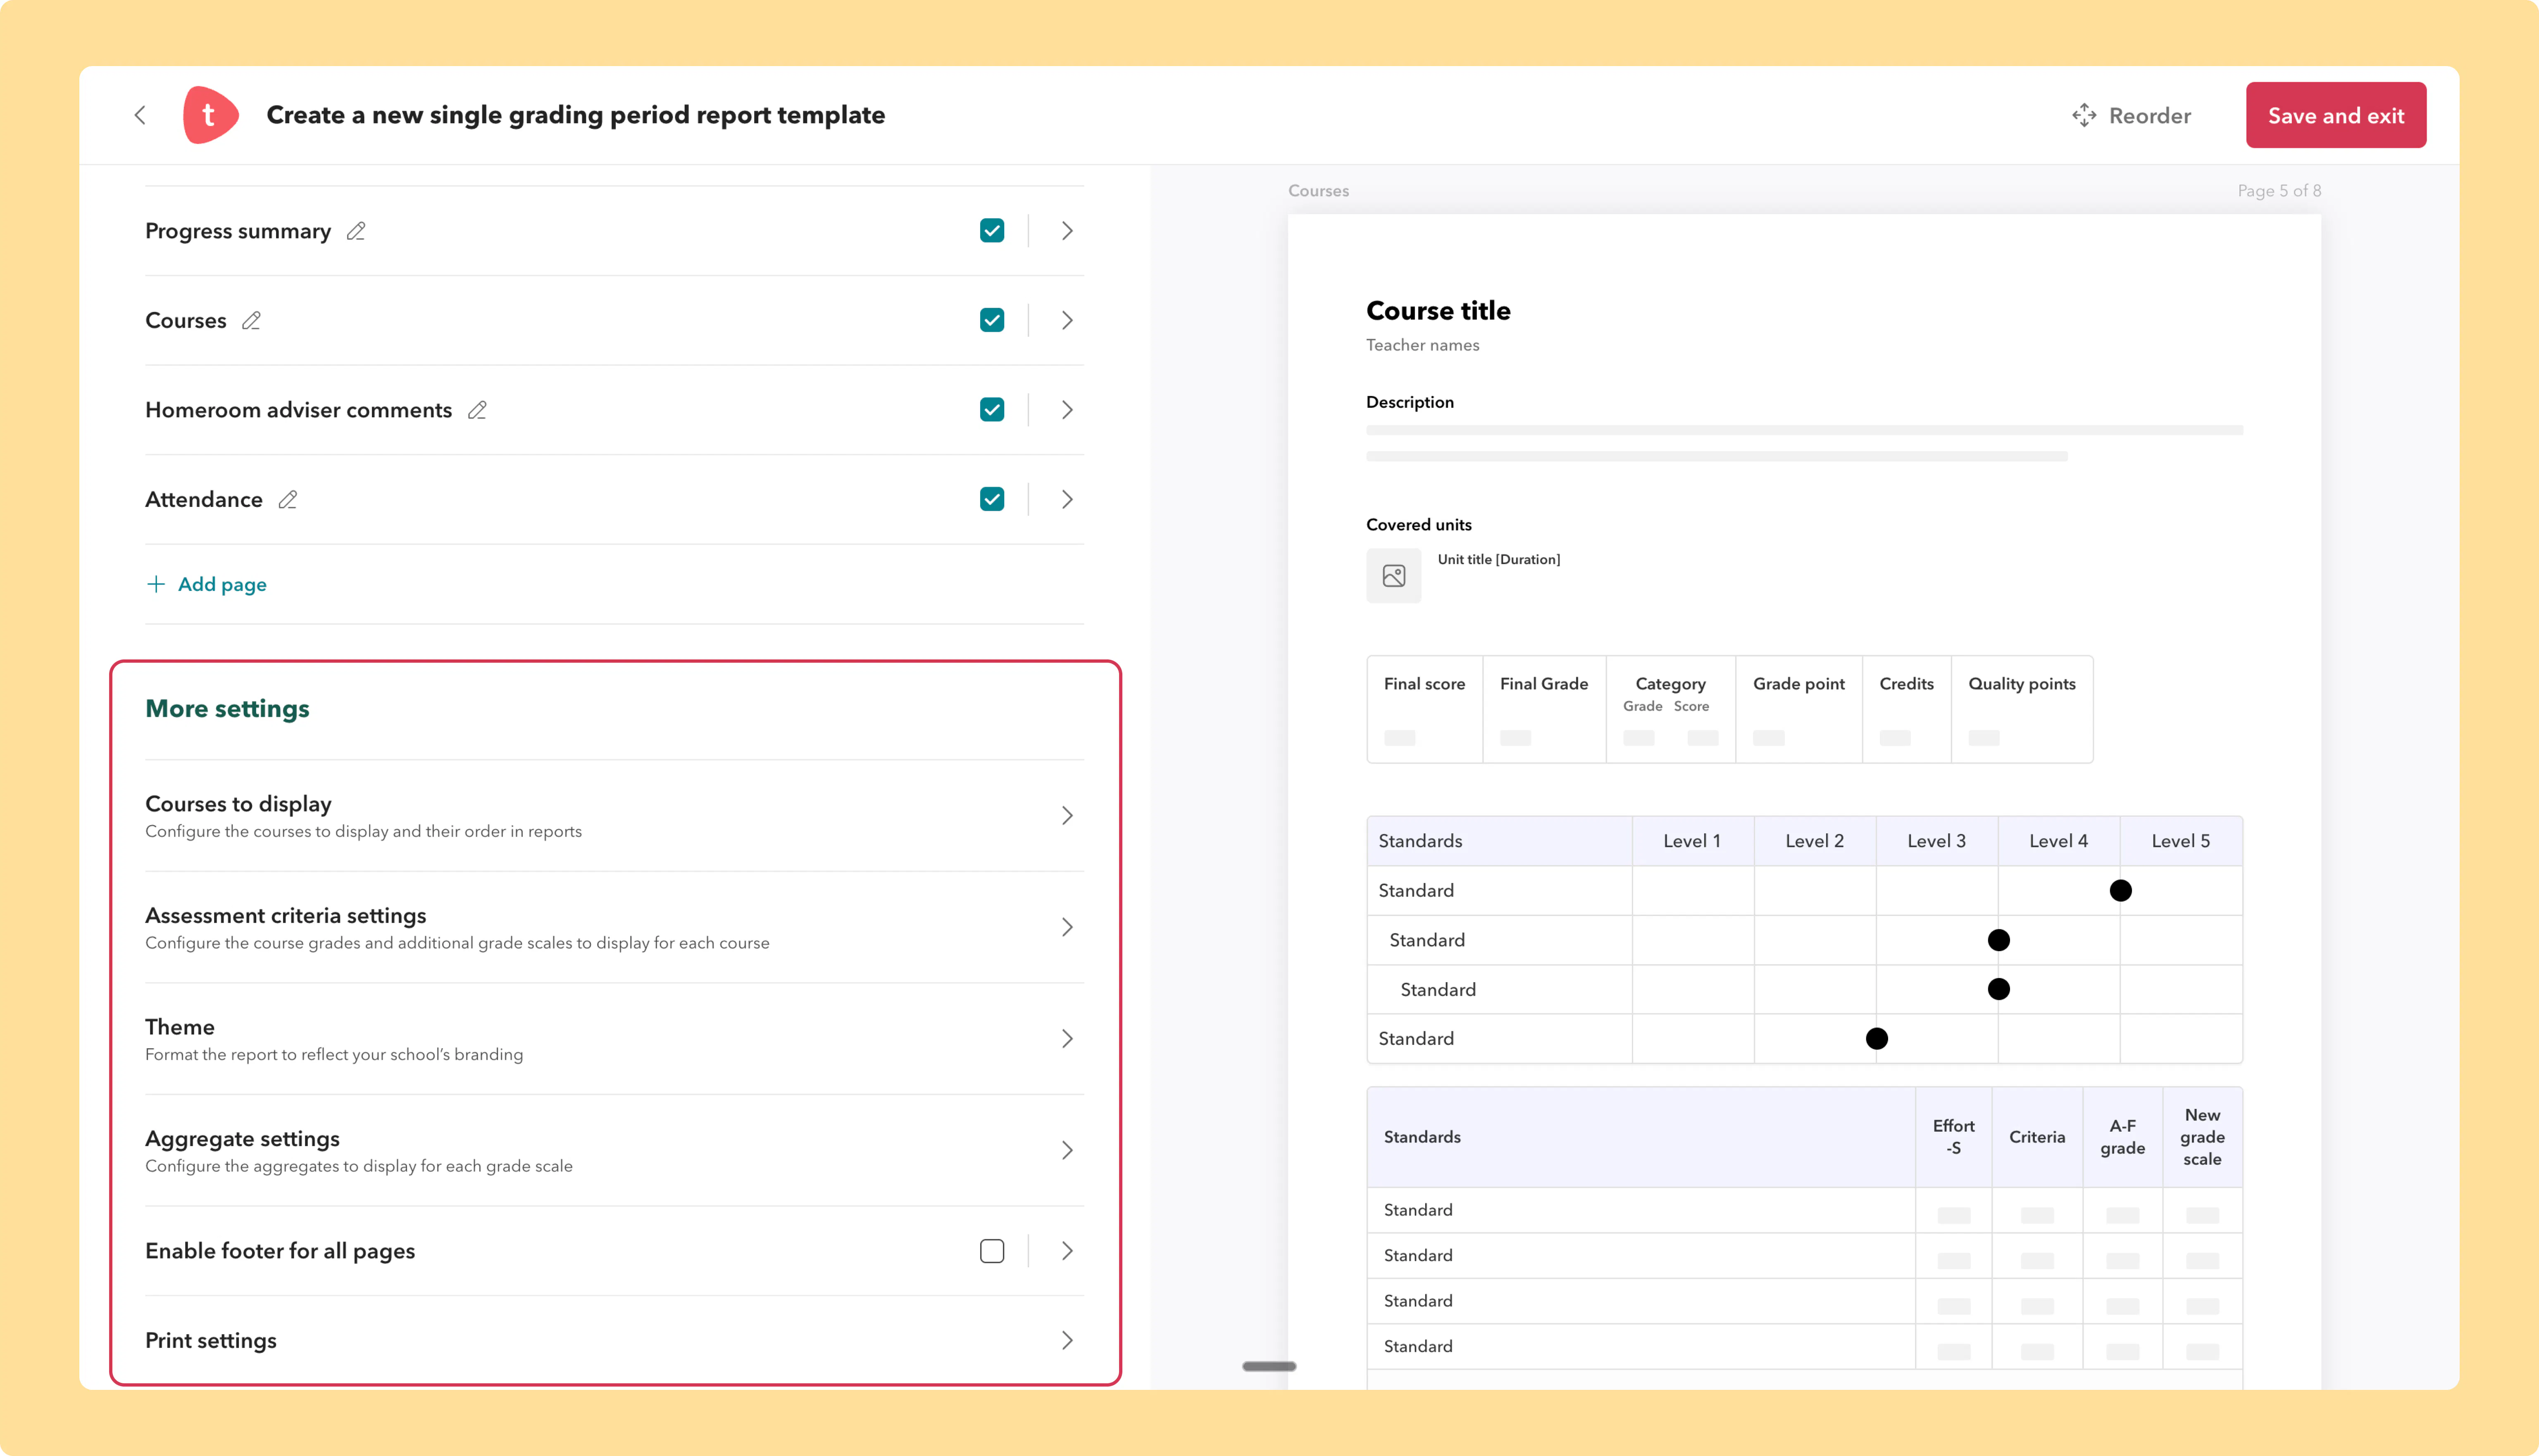Expand the Courses page settings chevron

click(x=1067, y=320)
